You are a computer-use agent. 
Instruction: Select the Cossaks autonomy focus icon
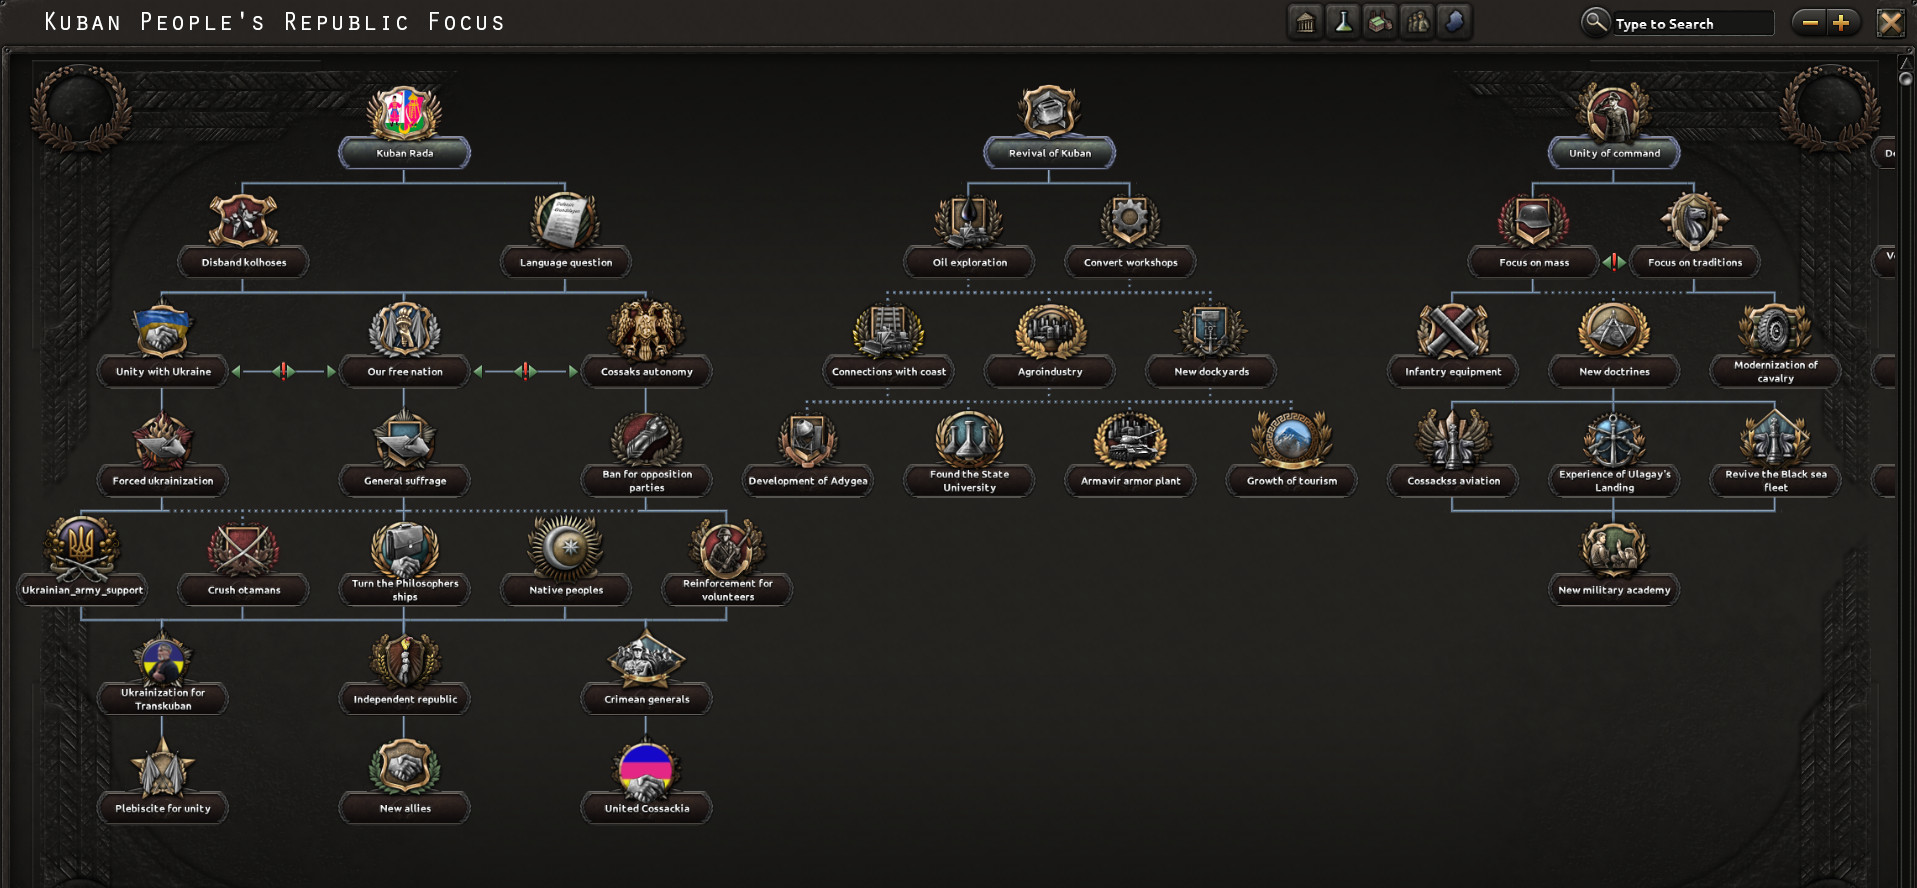(646, 330)
